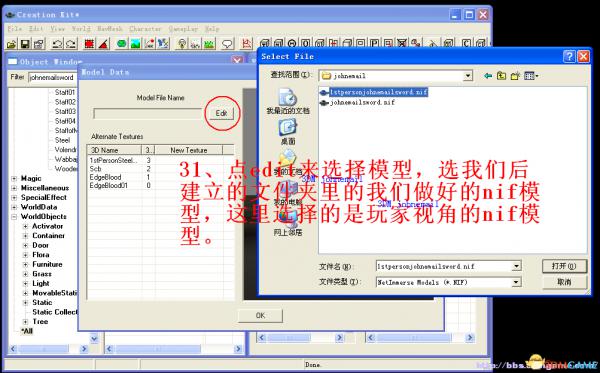The height and width of the screenshot is (373, 600).
Task: Click the Undo arrow toolbar icon
Action: coord(57,44)
